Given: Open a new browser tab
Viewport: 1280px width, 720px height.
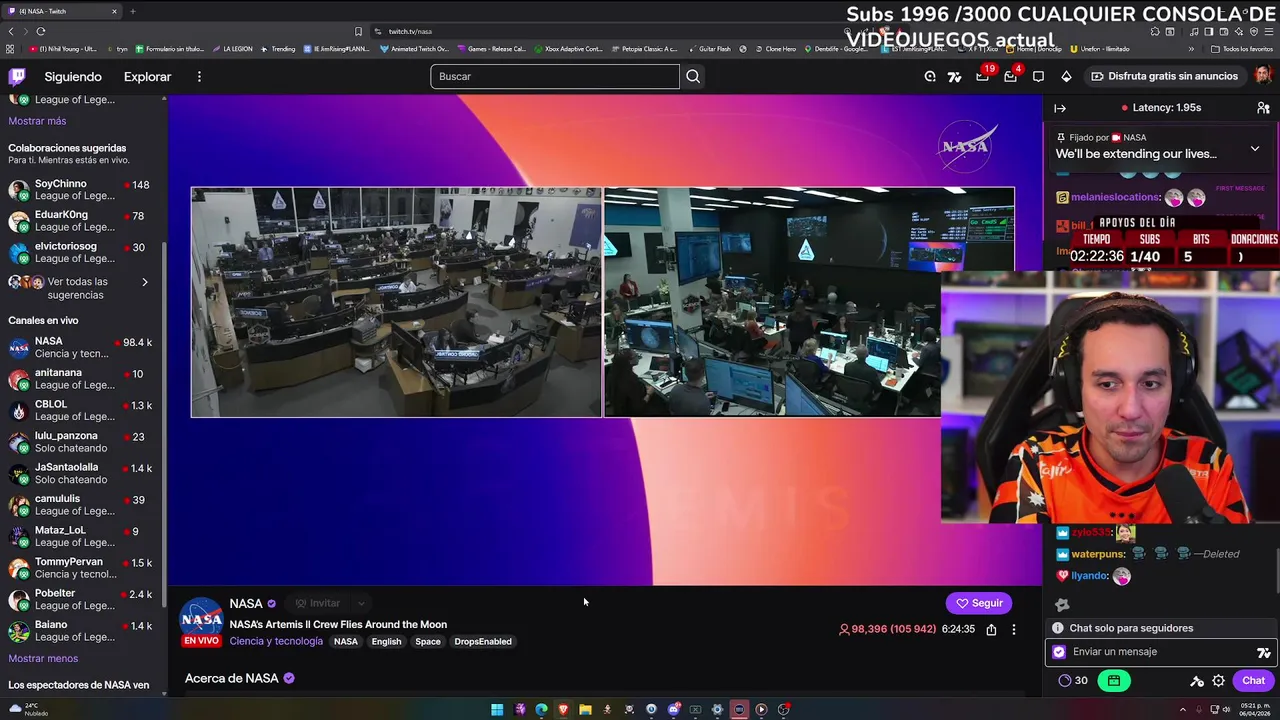Looking at the screenshot, I should [x=132, y=11].
